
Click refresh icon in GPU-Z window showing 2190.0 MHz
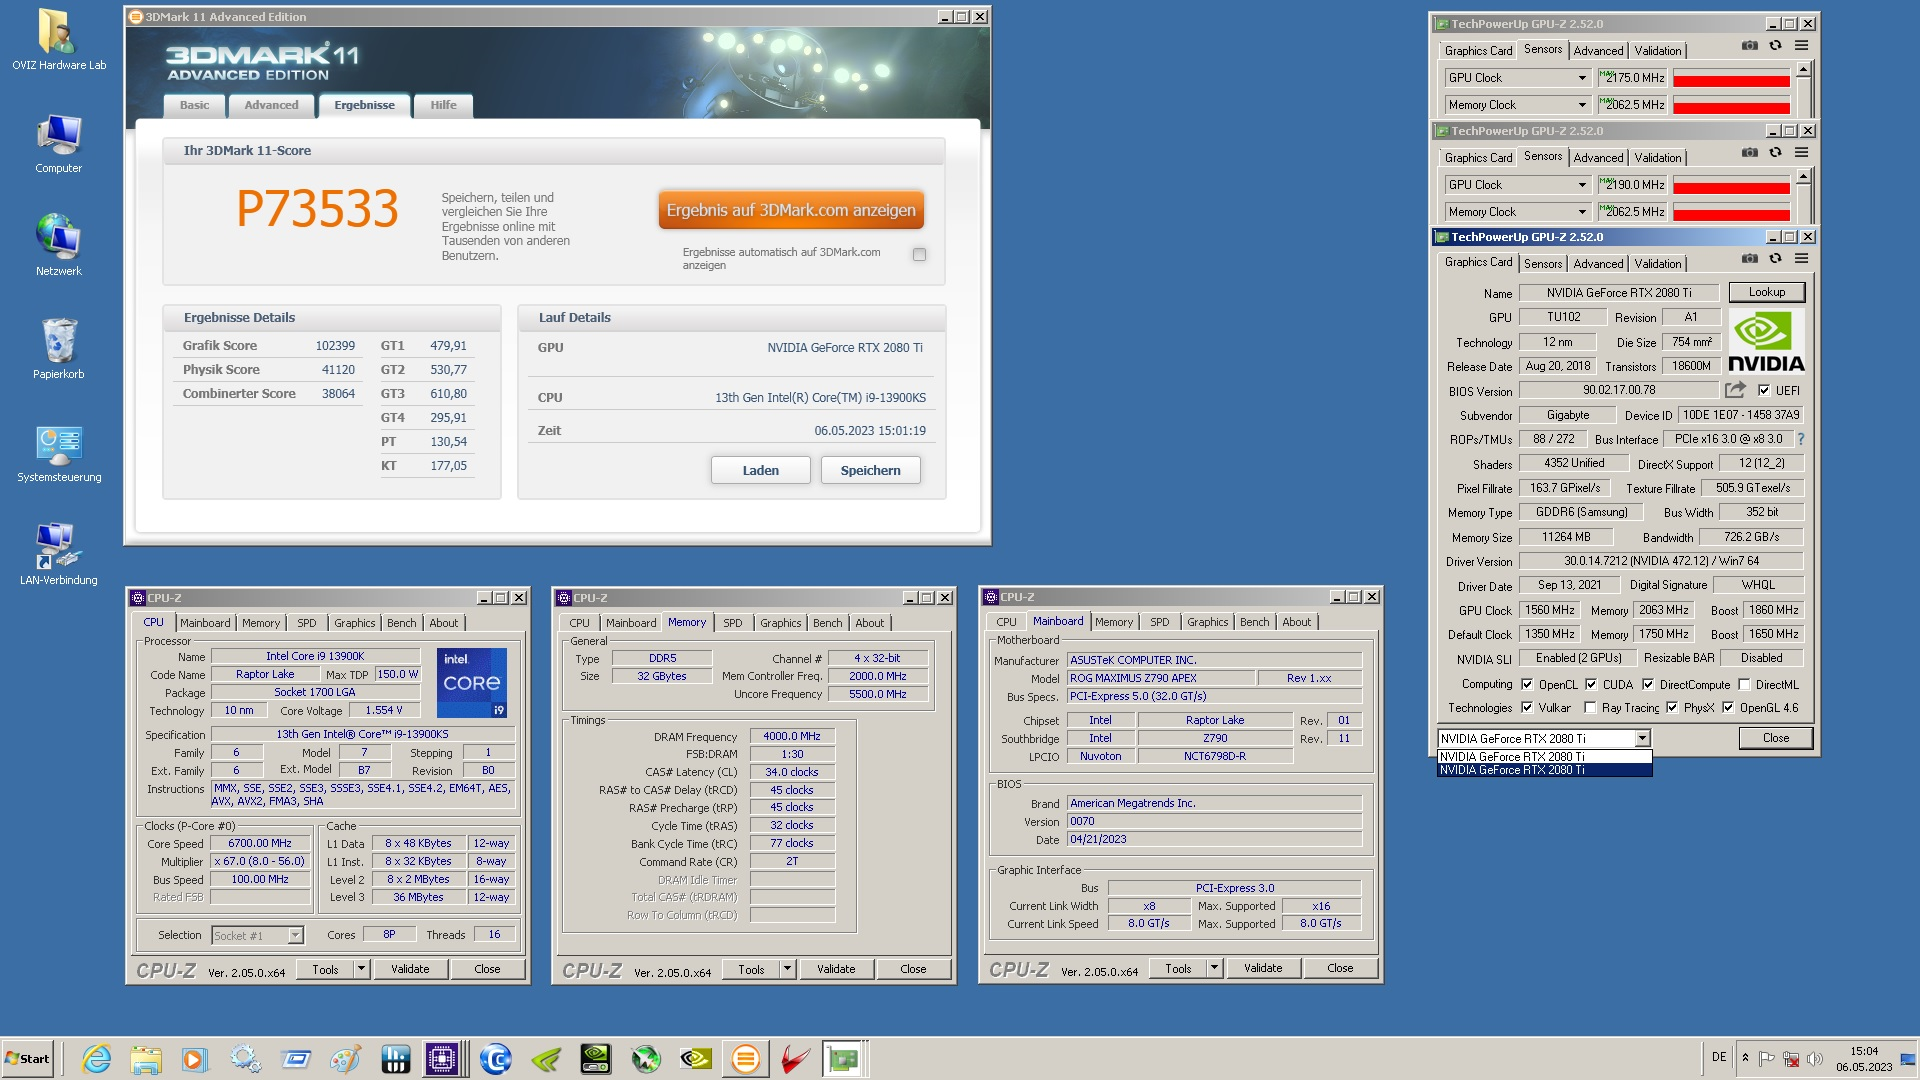pos(1775,152)
